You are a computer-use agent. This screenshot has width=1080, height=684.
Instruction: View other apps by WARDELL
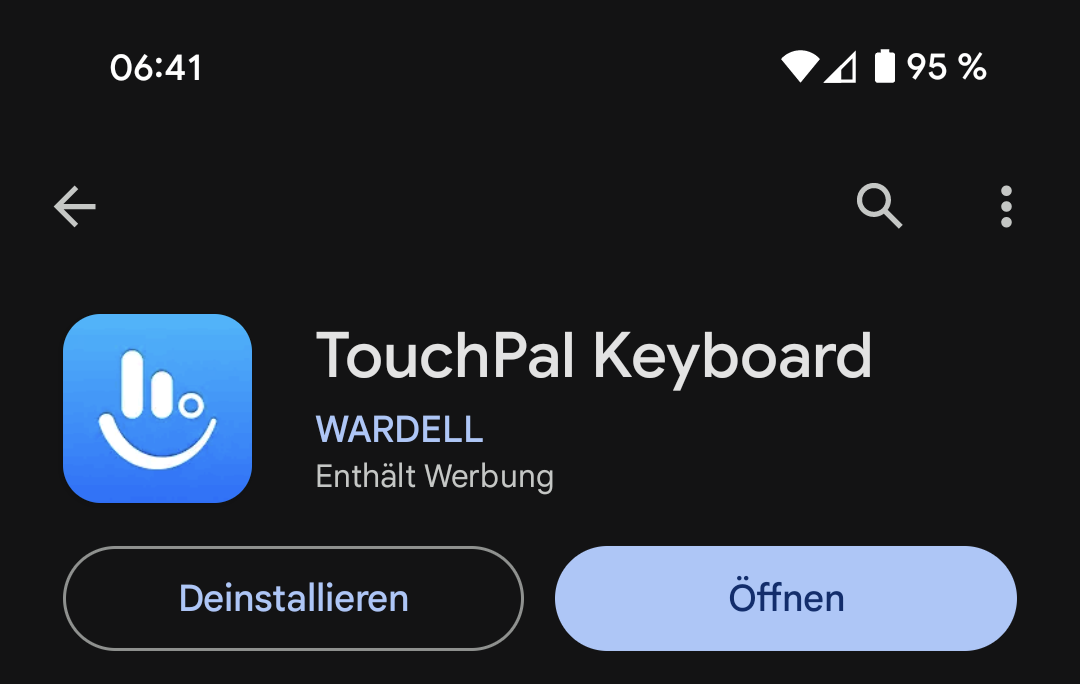(x=399, y=429)
